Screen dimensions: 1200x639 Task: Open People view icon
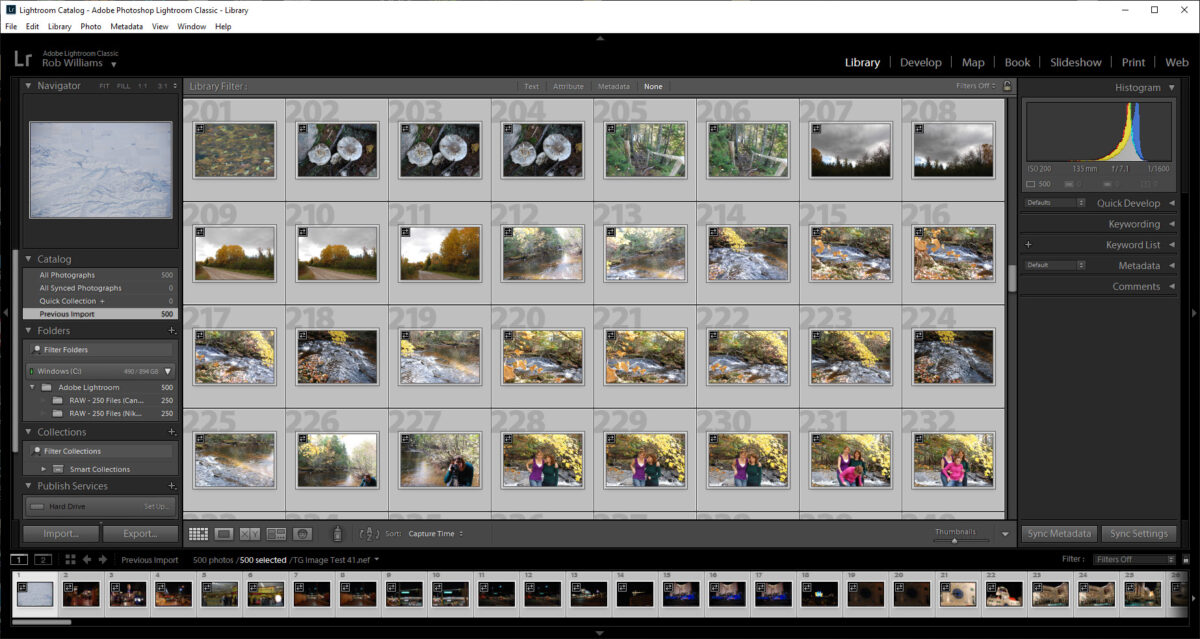click(x=302, y=534)
